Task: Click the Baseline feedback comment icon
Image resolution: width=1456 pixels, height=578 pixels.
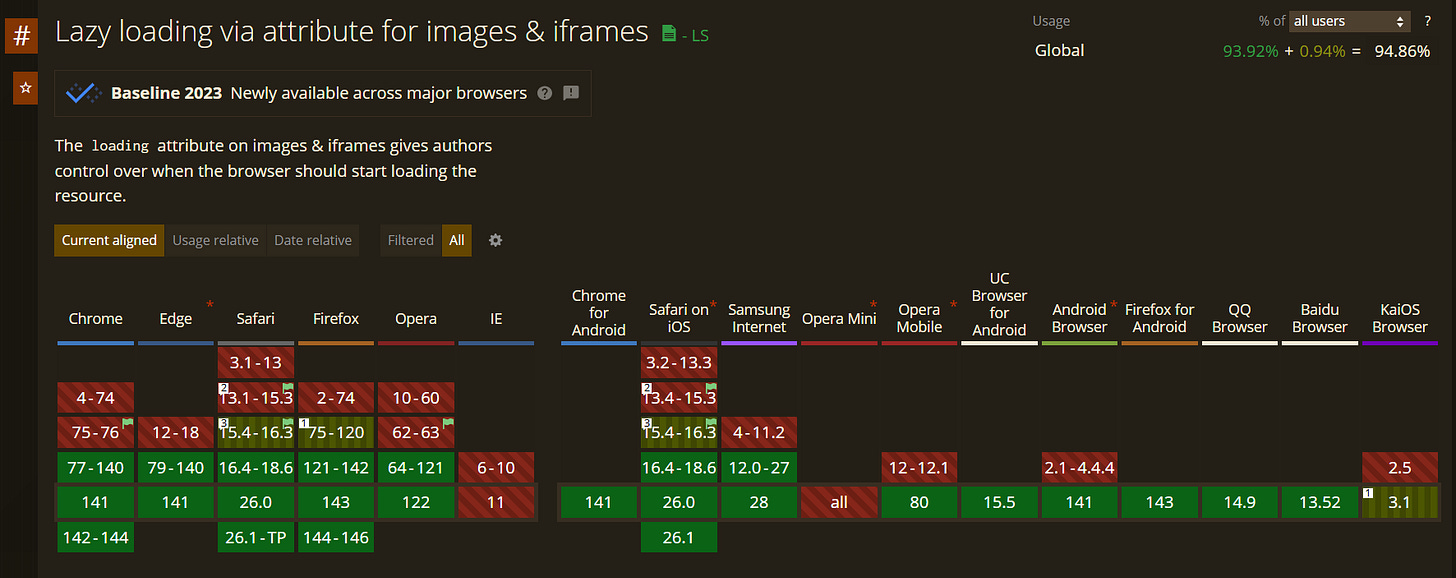Action: pyautogui.click(x=571, y=93)
